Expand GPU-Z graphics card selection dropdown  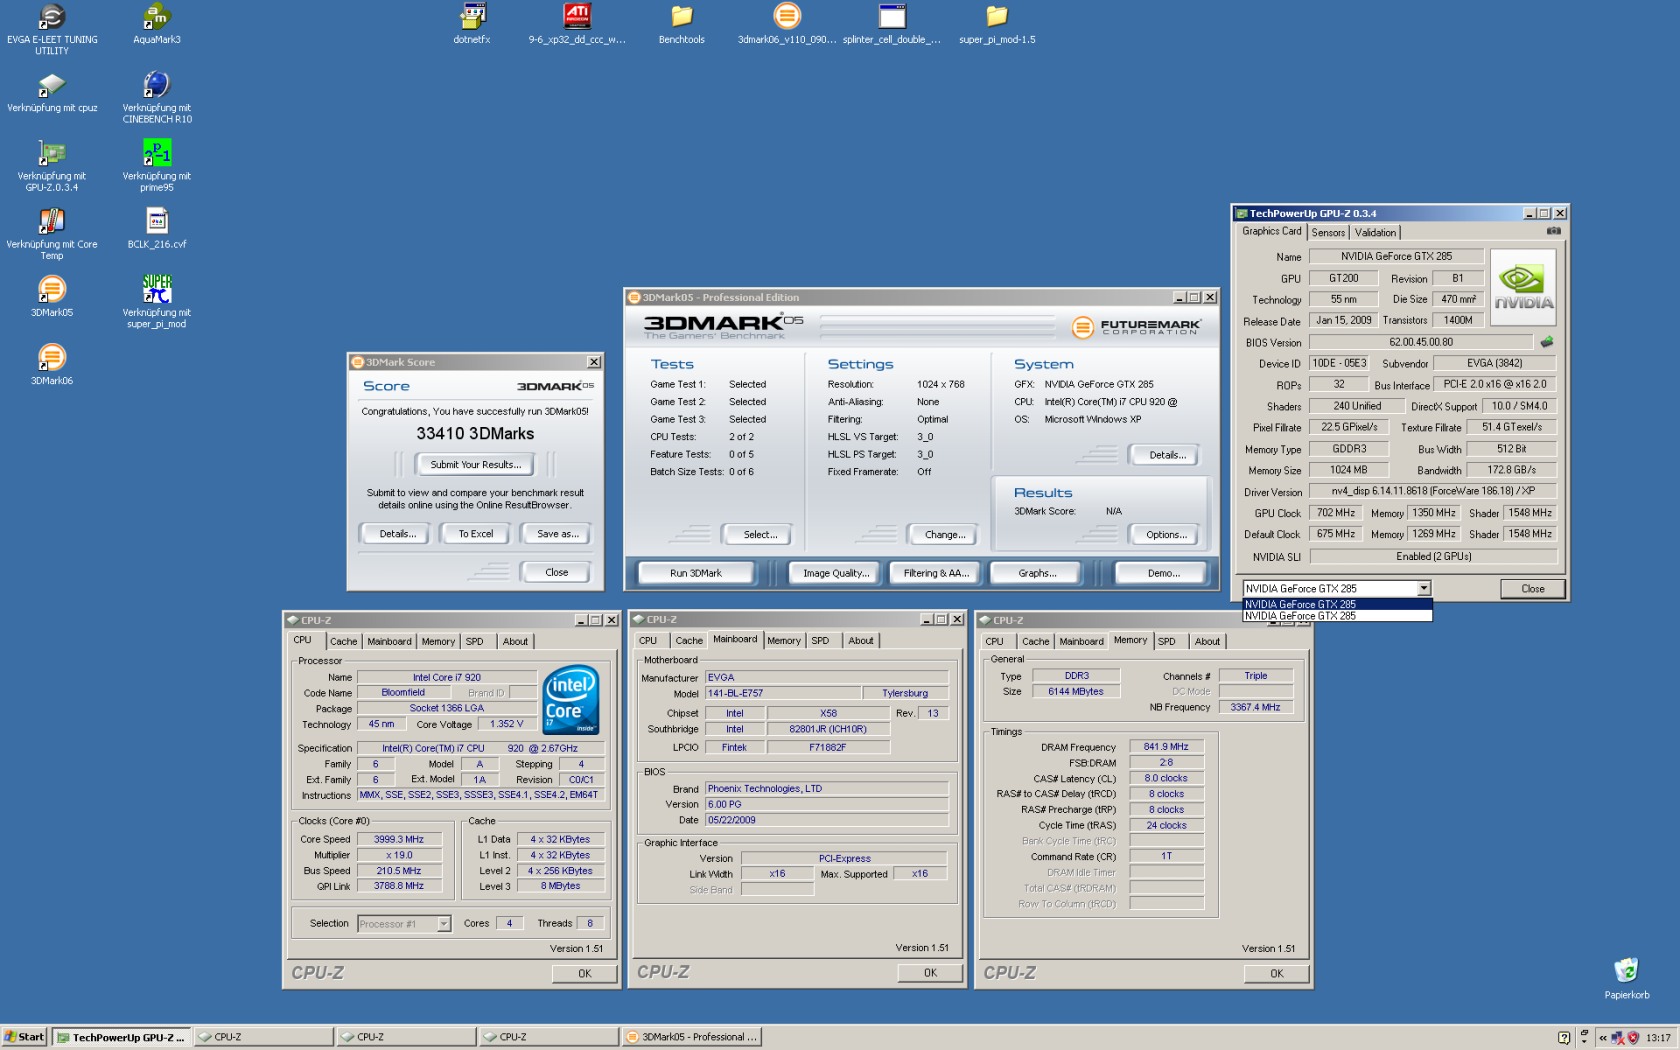pyautogui.click(x=1424, y=589)
